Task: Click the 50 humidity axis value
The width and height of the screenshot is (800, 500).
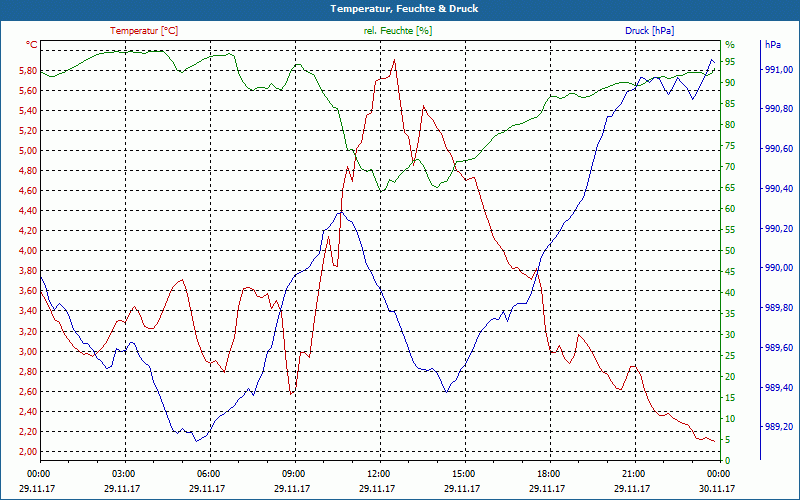Action: [x=730, y=251]
